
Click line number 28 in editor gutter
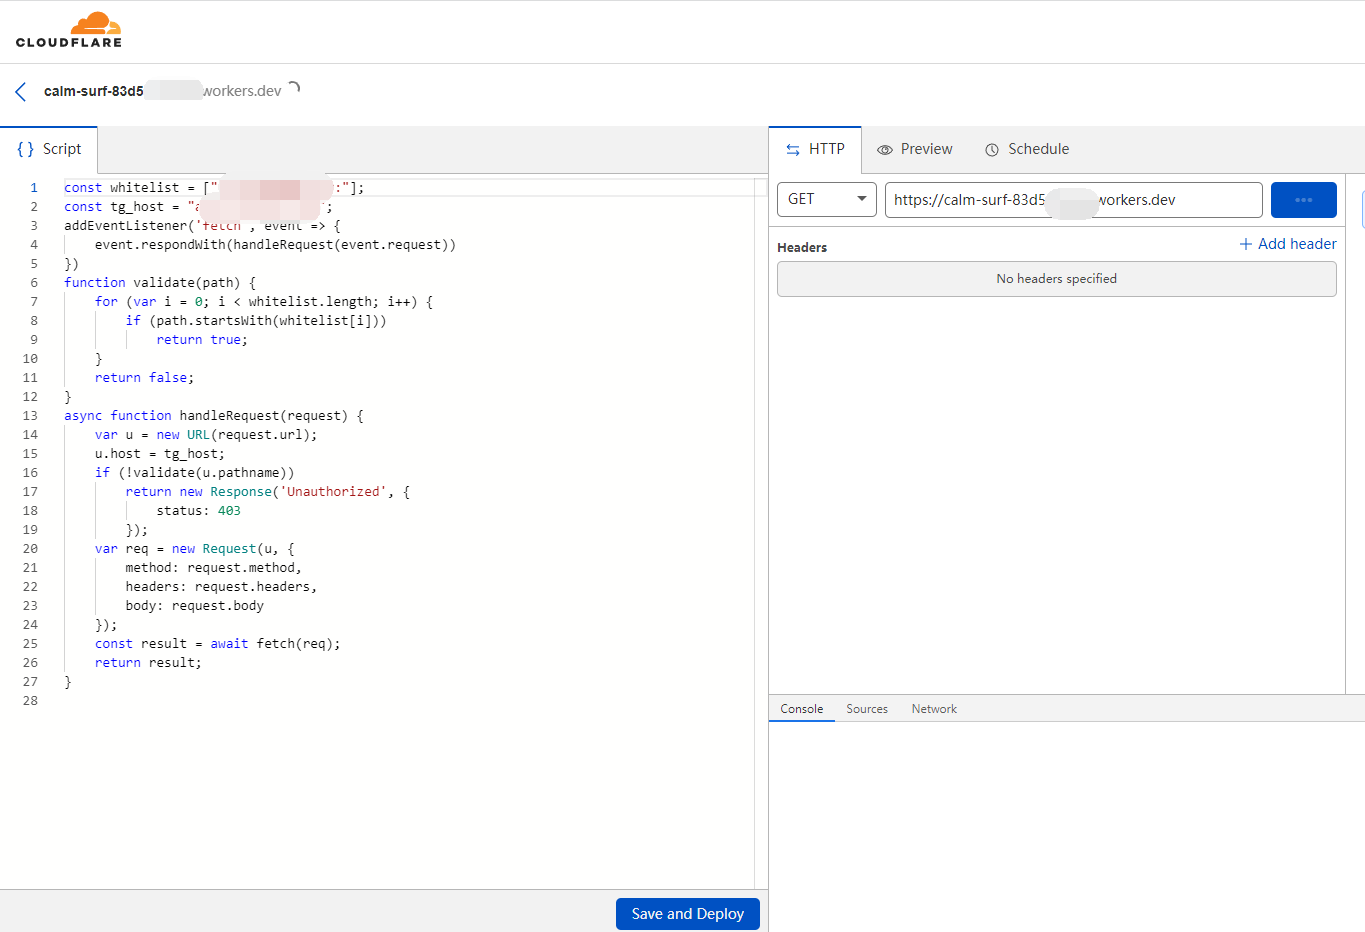coord(30,701)
